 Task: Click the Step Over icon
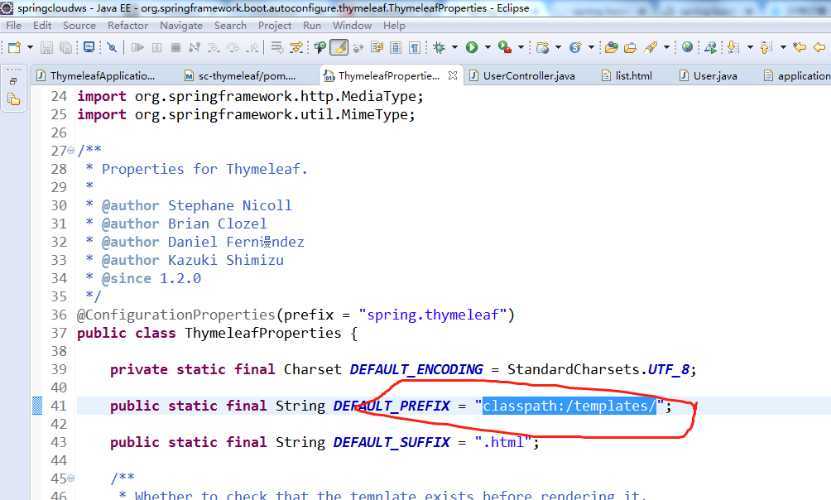pyautogui.click(x=233, y=48)
